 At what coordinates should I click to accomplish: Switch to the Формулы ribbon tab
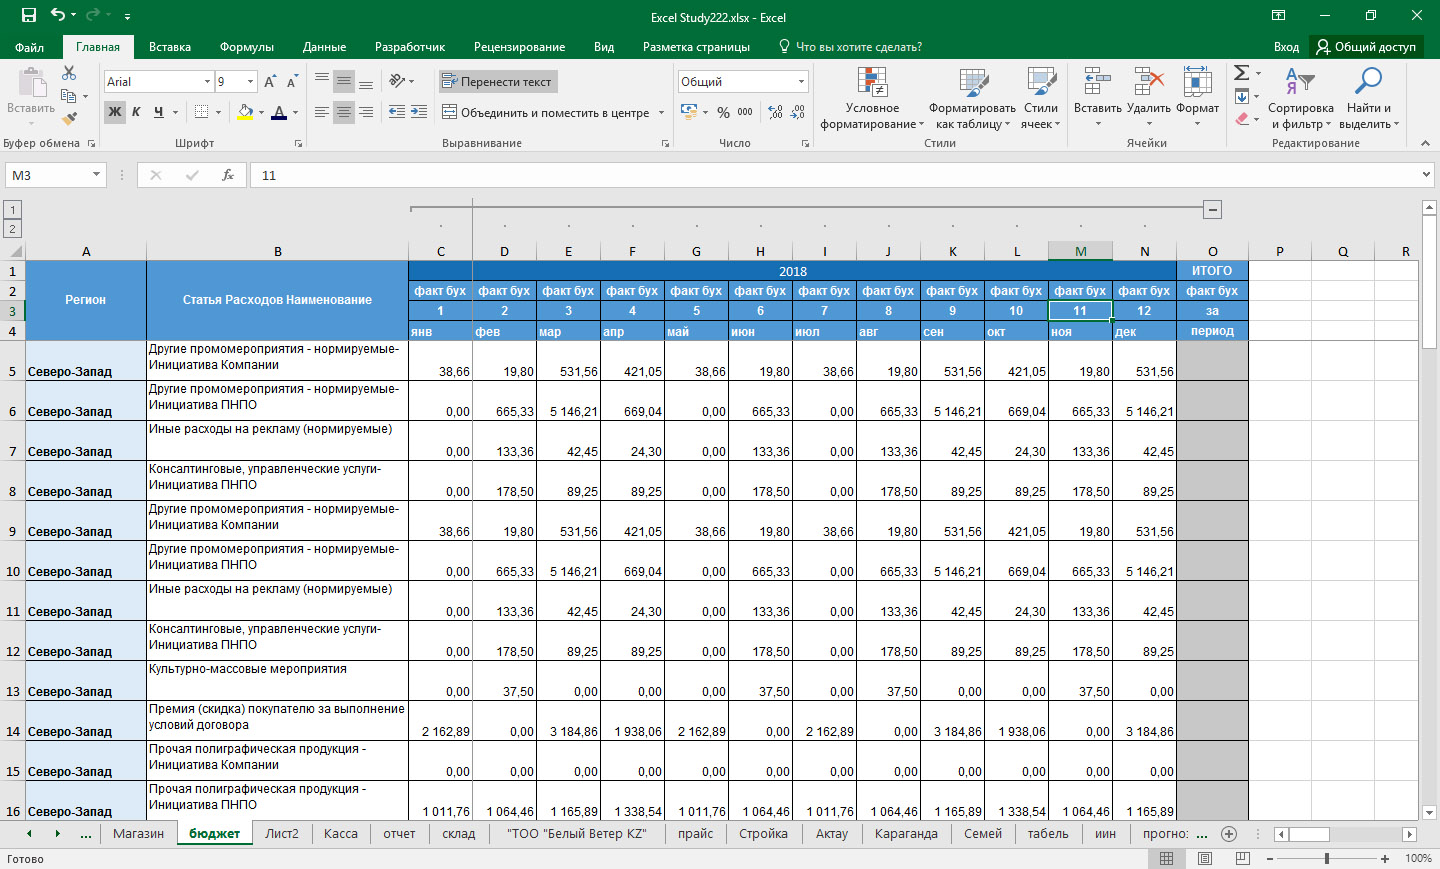pyautogui.click(x=247, y=47)
